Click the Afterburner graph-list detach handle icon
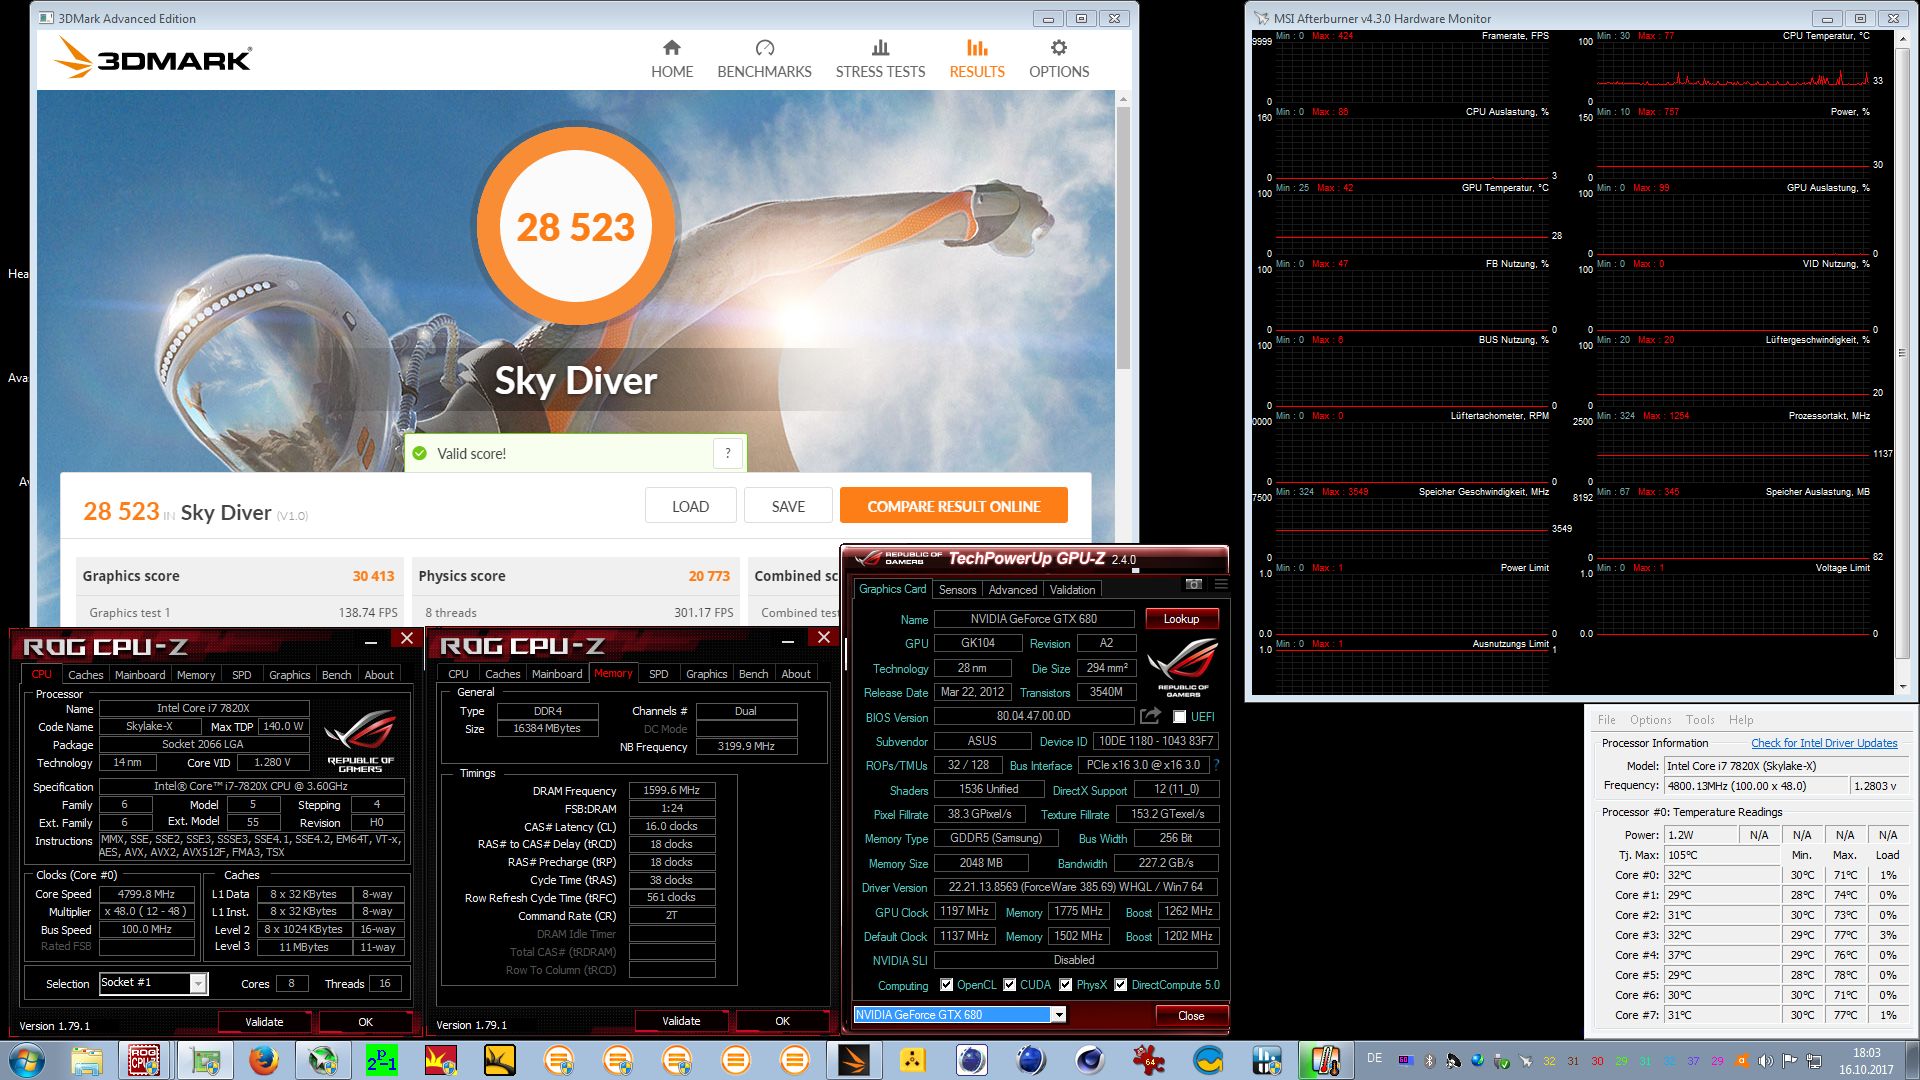This screenshot has width=1920, height=1080. point(1902,353)
